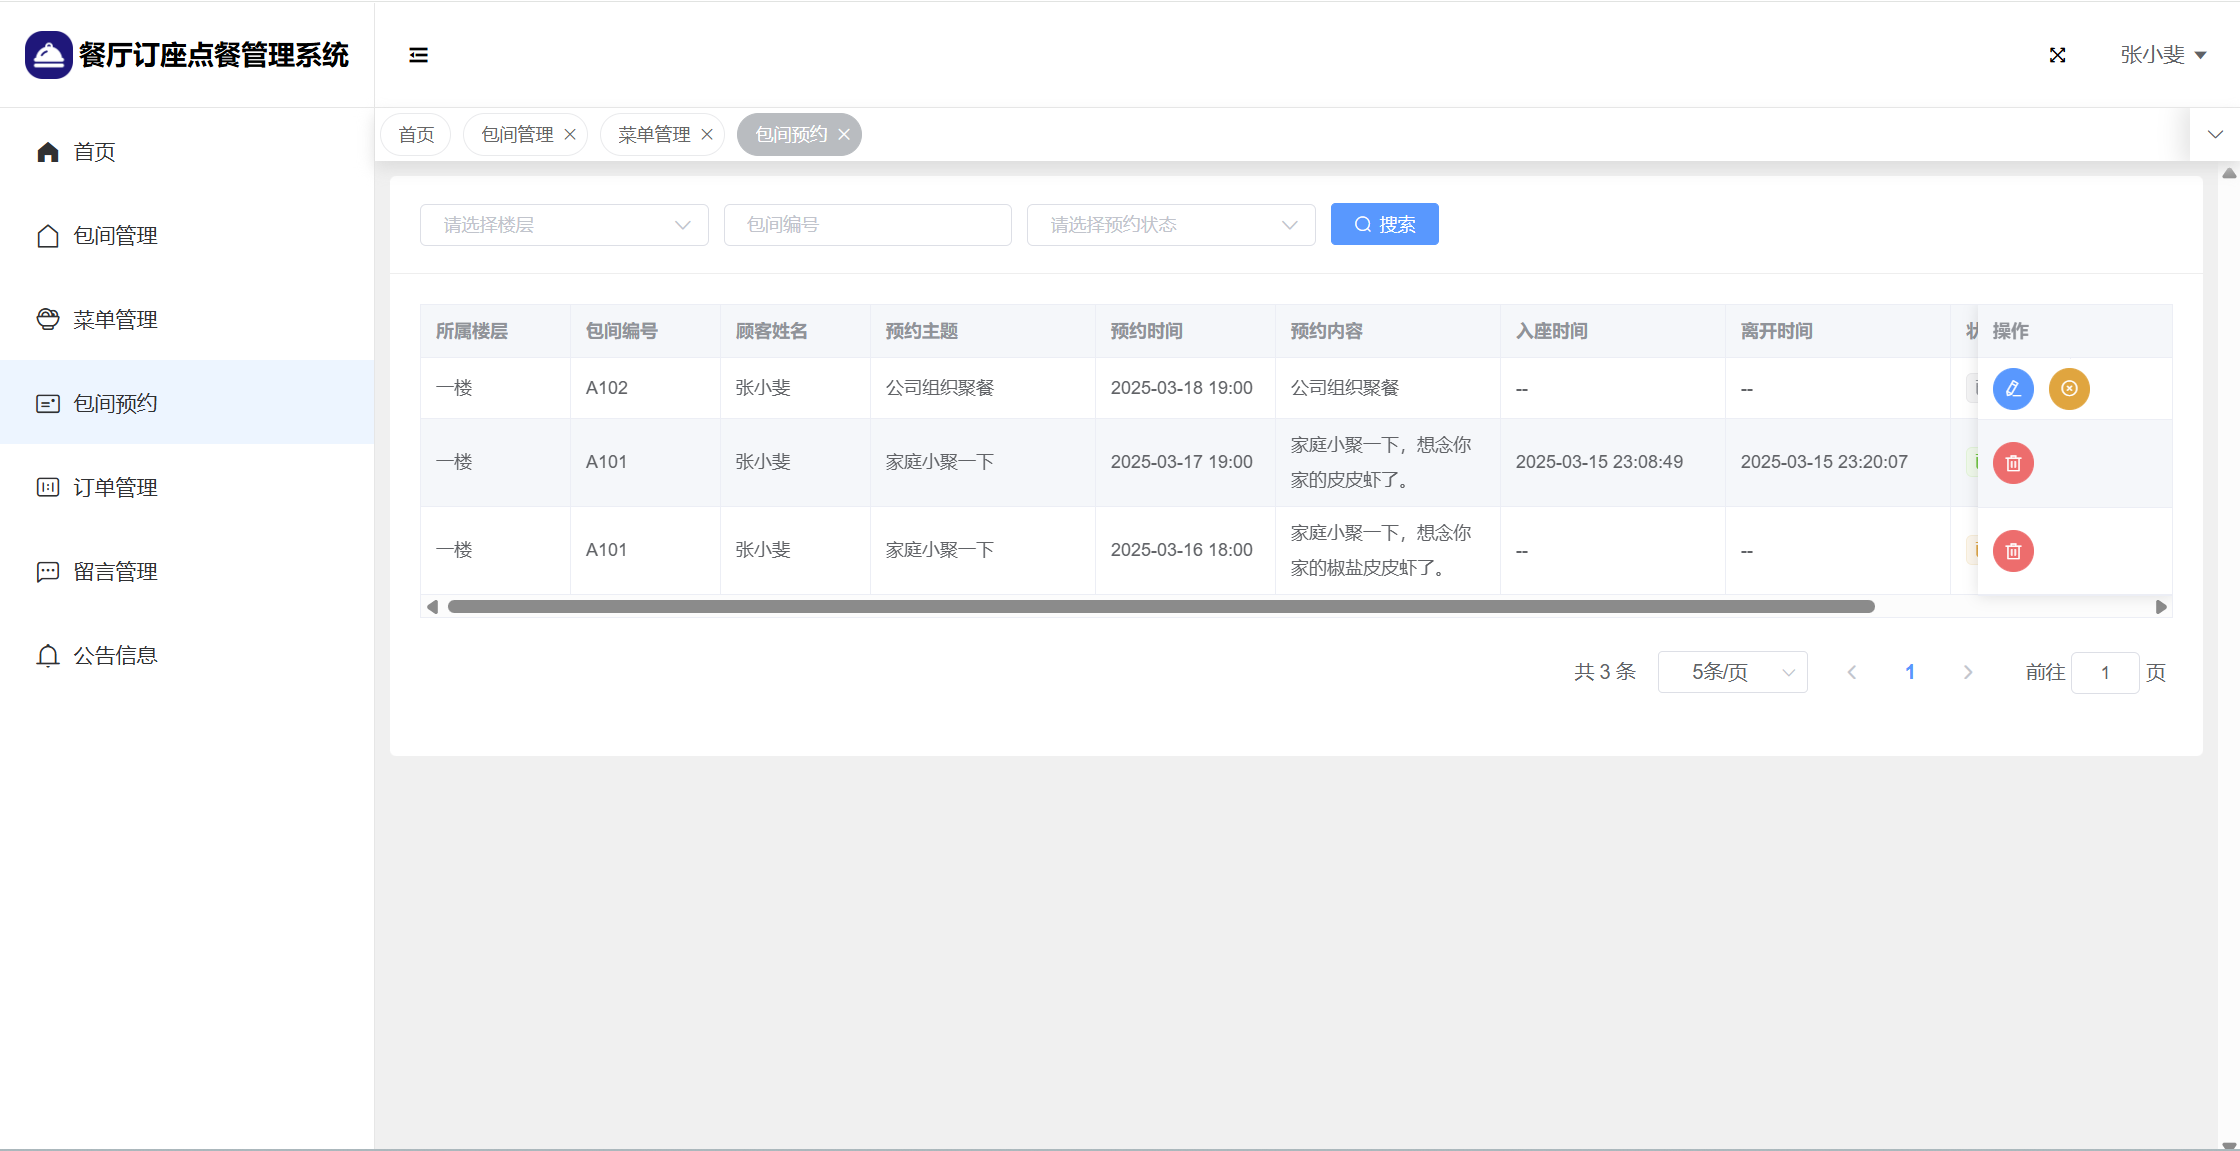The width and height of the screenshot is (2240, 1151).
Task: Open the 请选择楼层 floor dropdown
Action: (564, 225)
